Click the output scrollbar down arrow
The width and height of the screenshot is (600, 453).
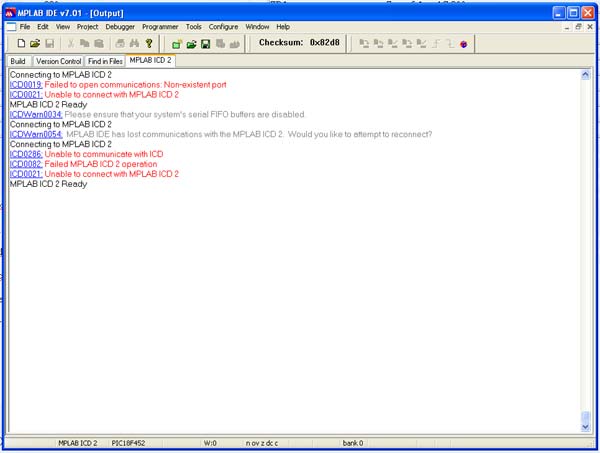click(x=585, y=427)
